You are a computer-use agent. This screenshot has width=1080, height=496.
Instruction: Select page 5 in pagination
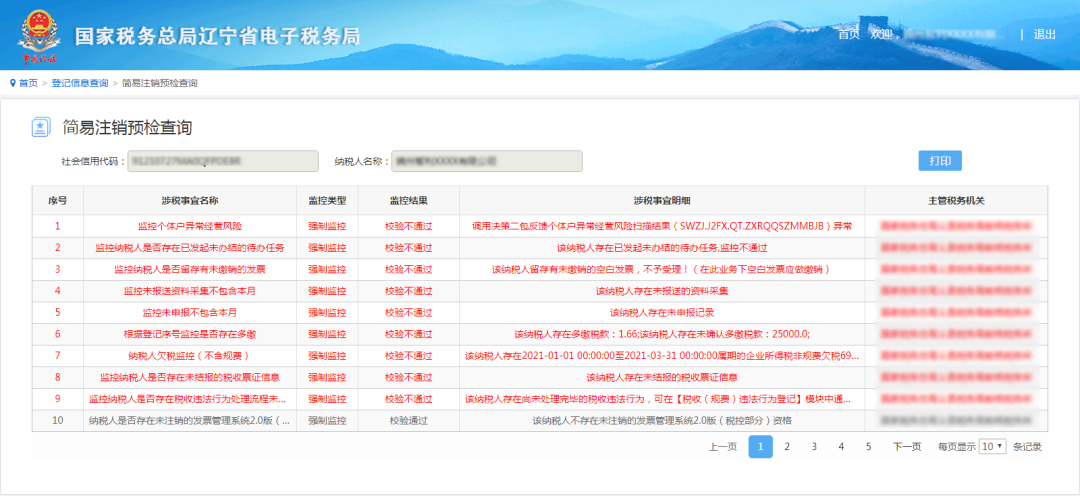869,446
